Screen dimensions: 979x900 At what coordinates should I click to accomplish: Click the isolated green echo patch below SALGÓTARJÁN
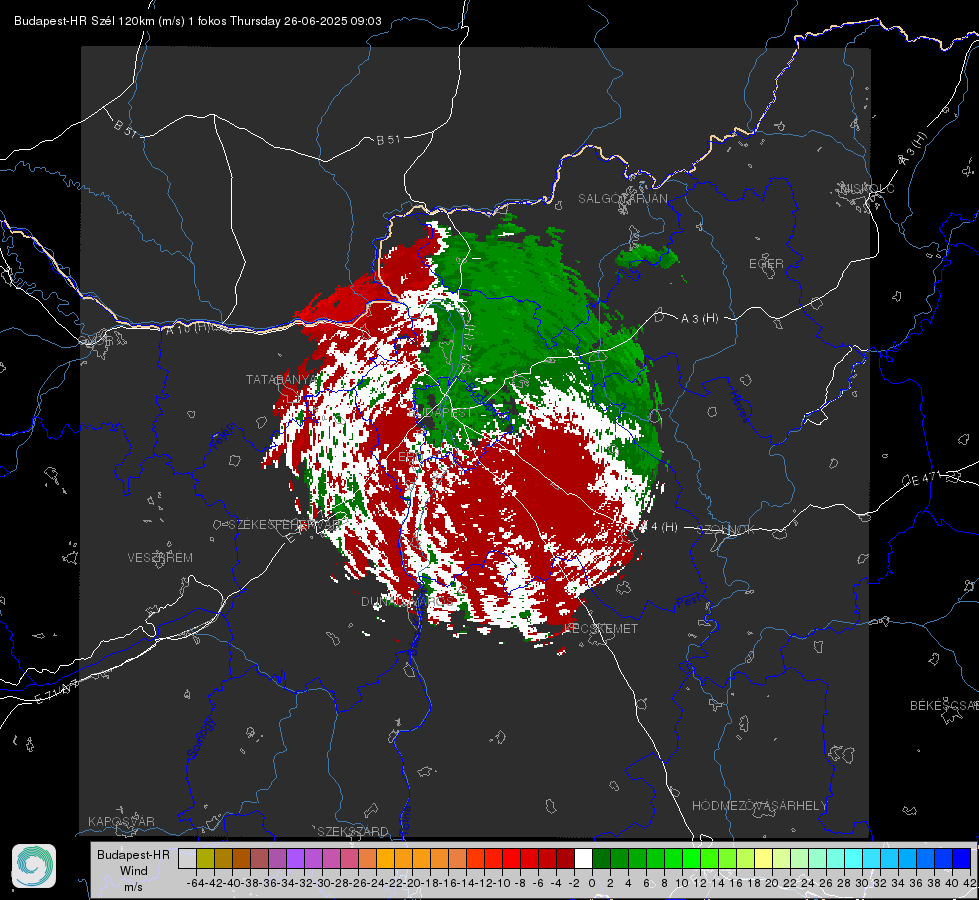click(x=647, y=257)
